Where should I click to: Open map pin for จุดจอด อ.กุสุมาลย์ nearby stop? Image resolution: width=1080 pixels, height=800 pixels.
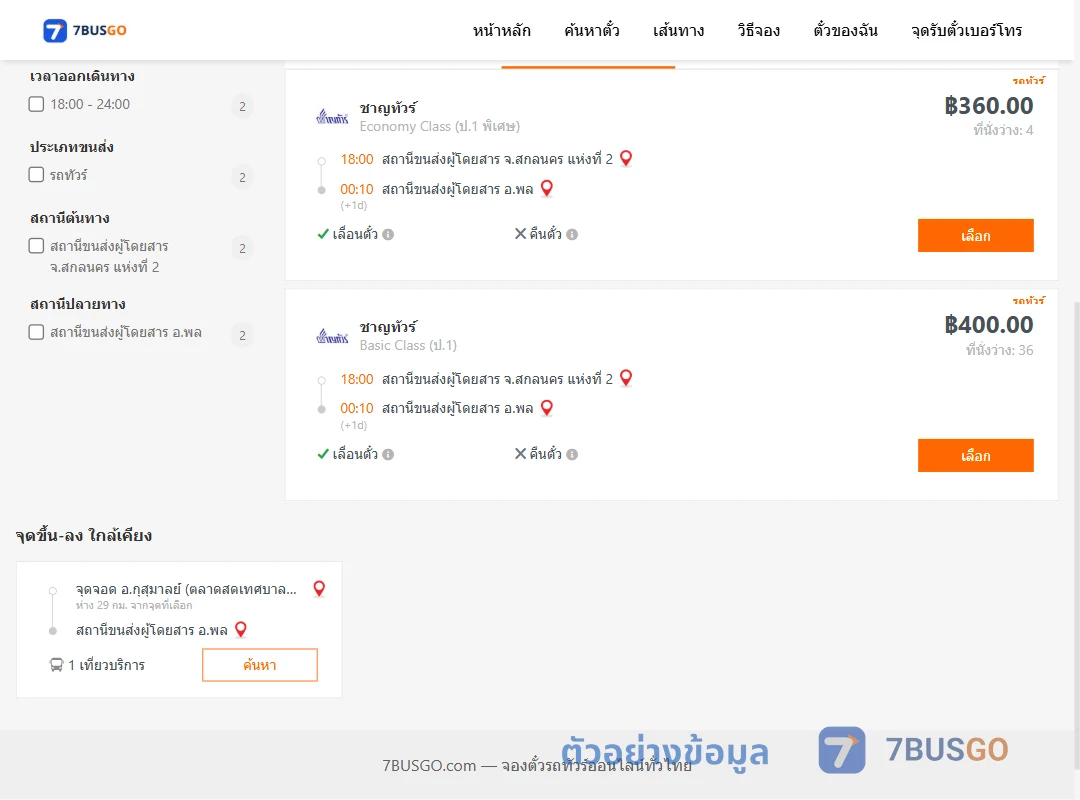coord(319,588)
